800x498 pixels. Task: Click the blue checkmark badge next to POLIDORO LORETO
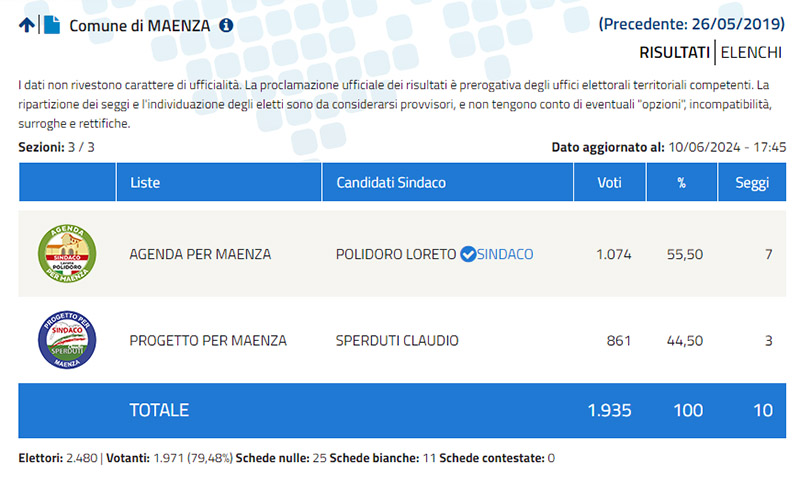467,254
